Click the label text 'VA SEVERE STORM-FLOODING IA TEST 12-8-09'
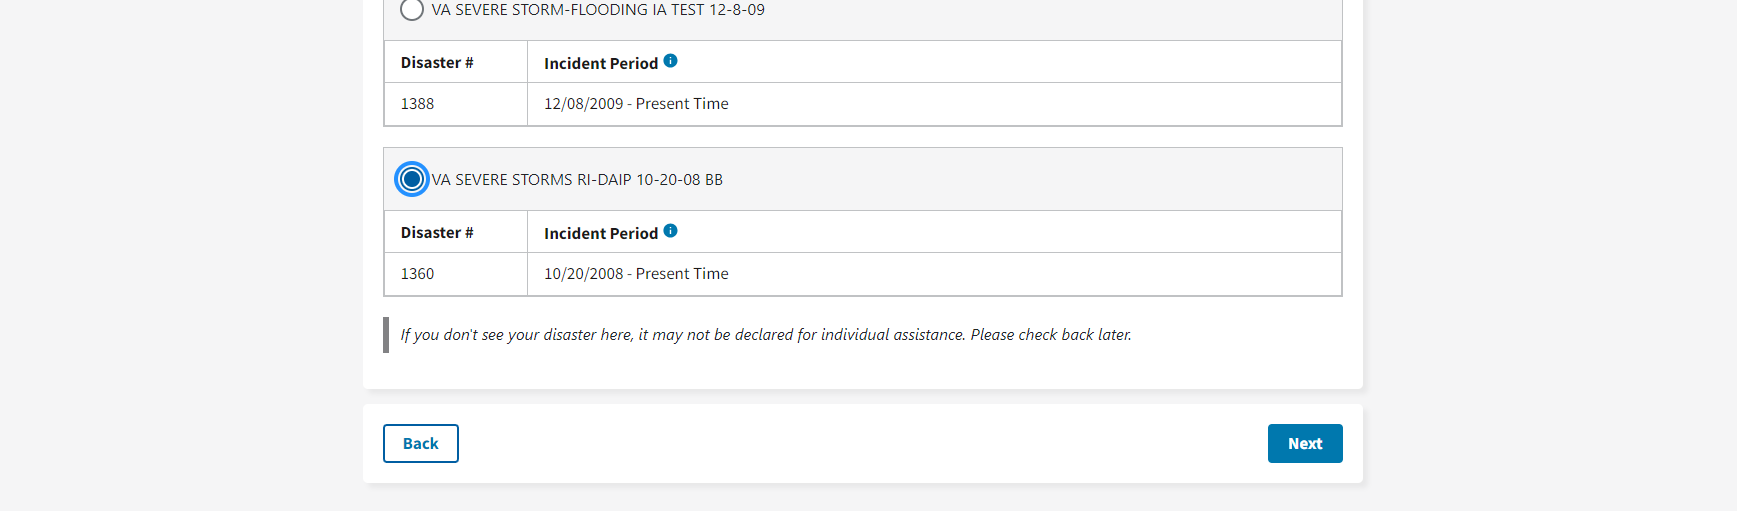Screen dimensions: 1737x511 [598, 10]
